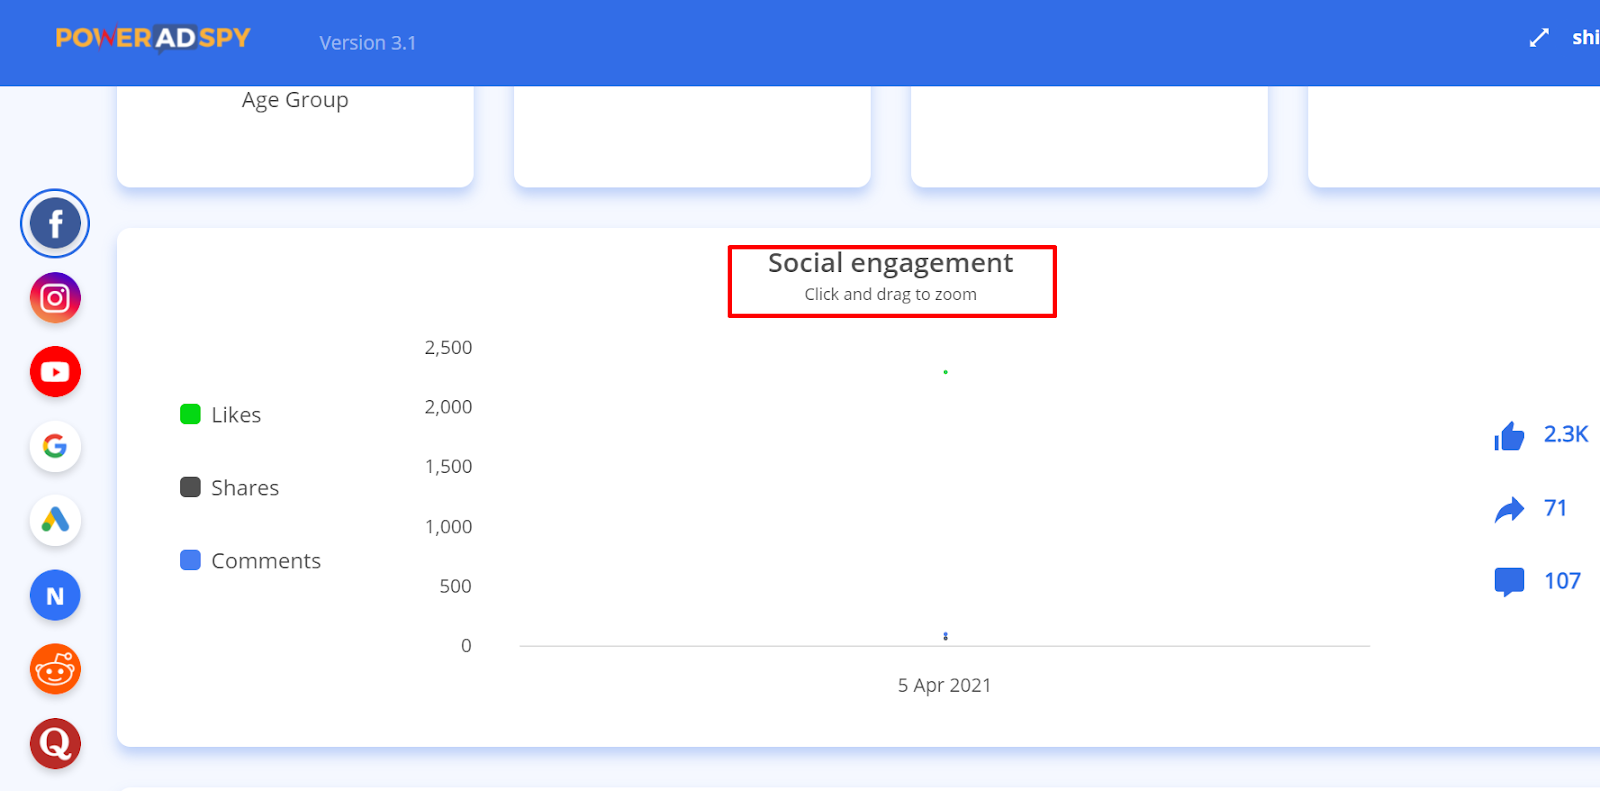Click the 5 Apr 2021 axis label
Image resolution: width=1600 pixels, height=791 pixels.
pos(944,685)
